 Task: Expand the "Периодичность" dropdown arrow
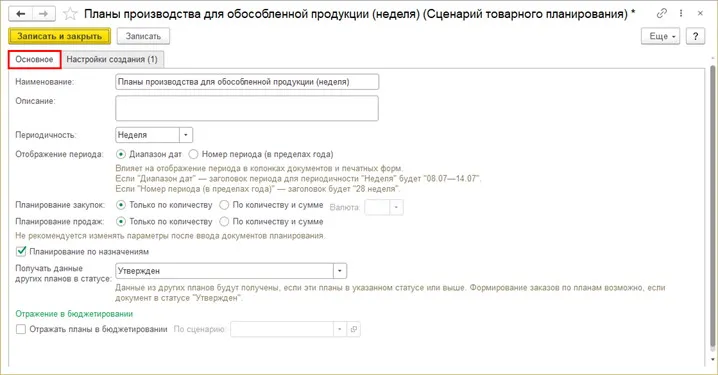186,135
